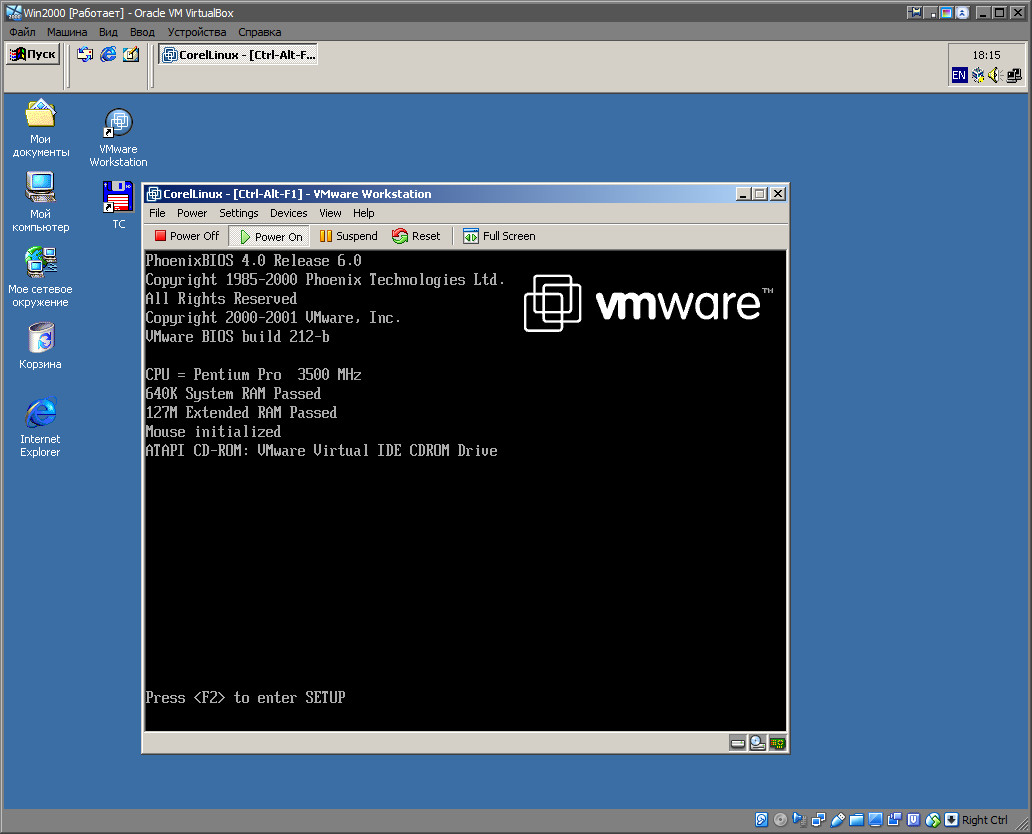Select the TC floppy desktop shortcut
The image size is (1032, 834).
(x=118, y=205)
